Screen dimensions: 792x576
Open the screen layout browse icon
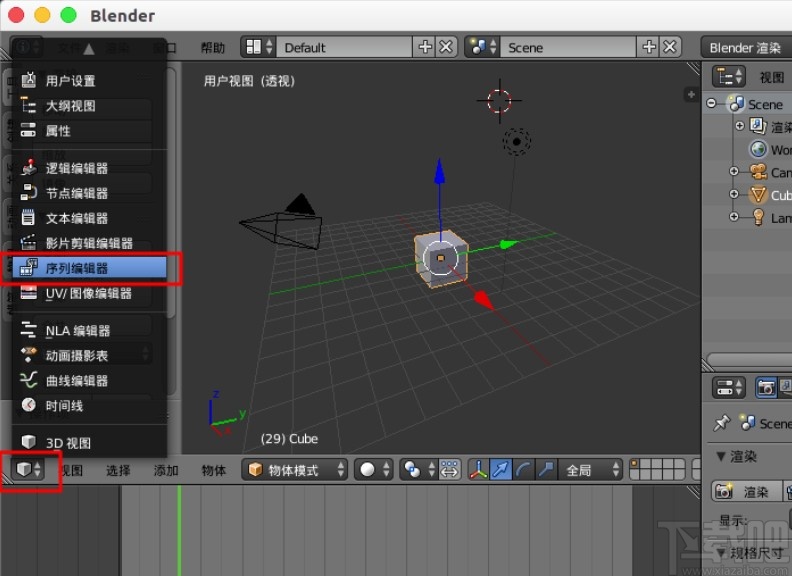[258, 47]
